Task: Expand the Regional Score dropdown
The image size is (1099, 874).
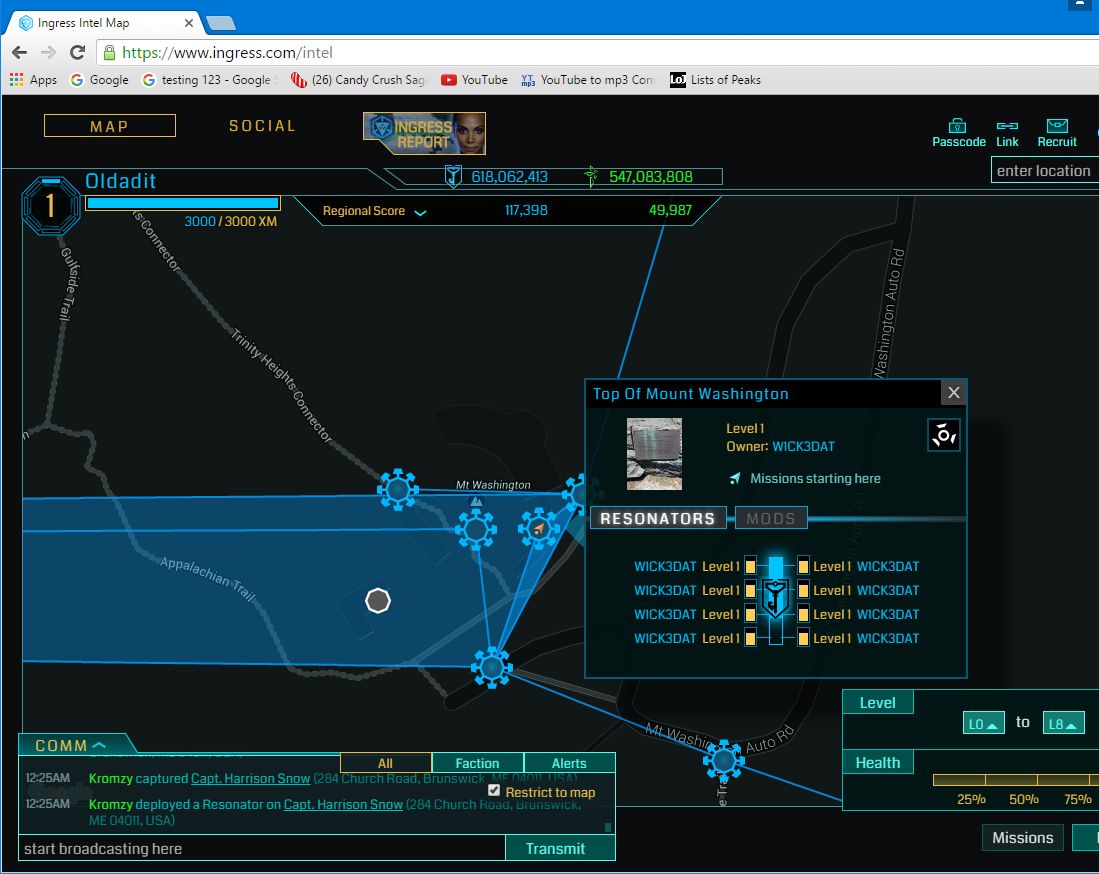Action: [420, 212]
